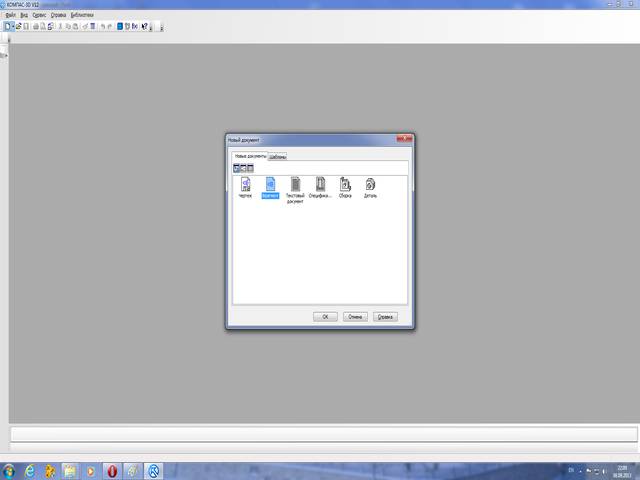Click the Open file toolbar icon
The height and width of the screenshot is (480, 640).
pyautogui.click(x=19, y=26)
